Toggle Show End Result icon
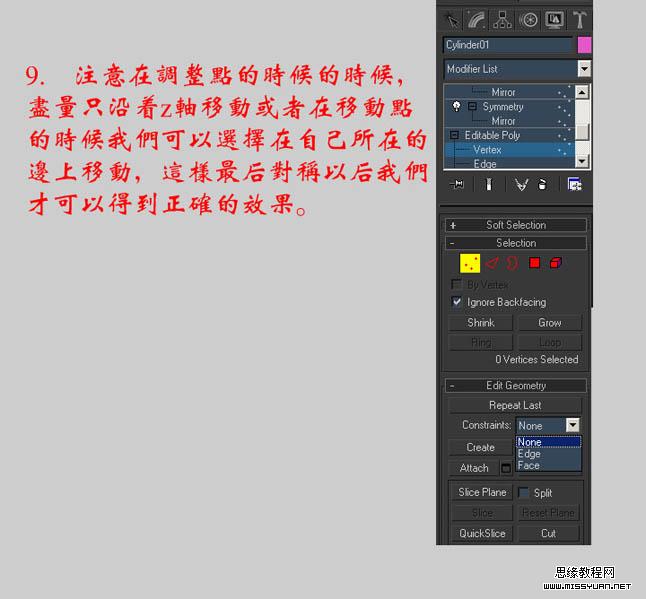This screenshot has width=646, height=599. [x=489, y=184]
